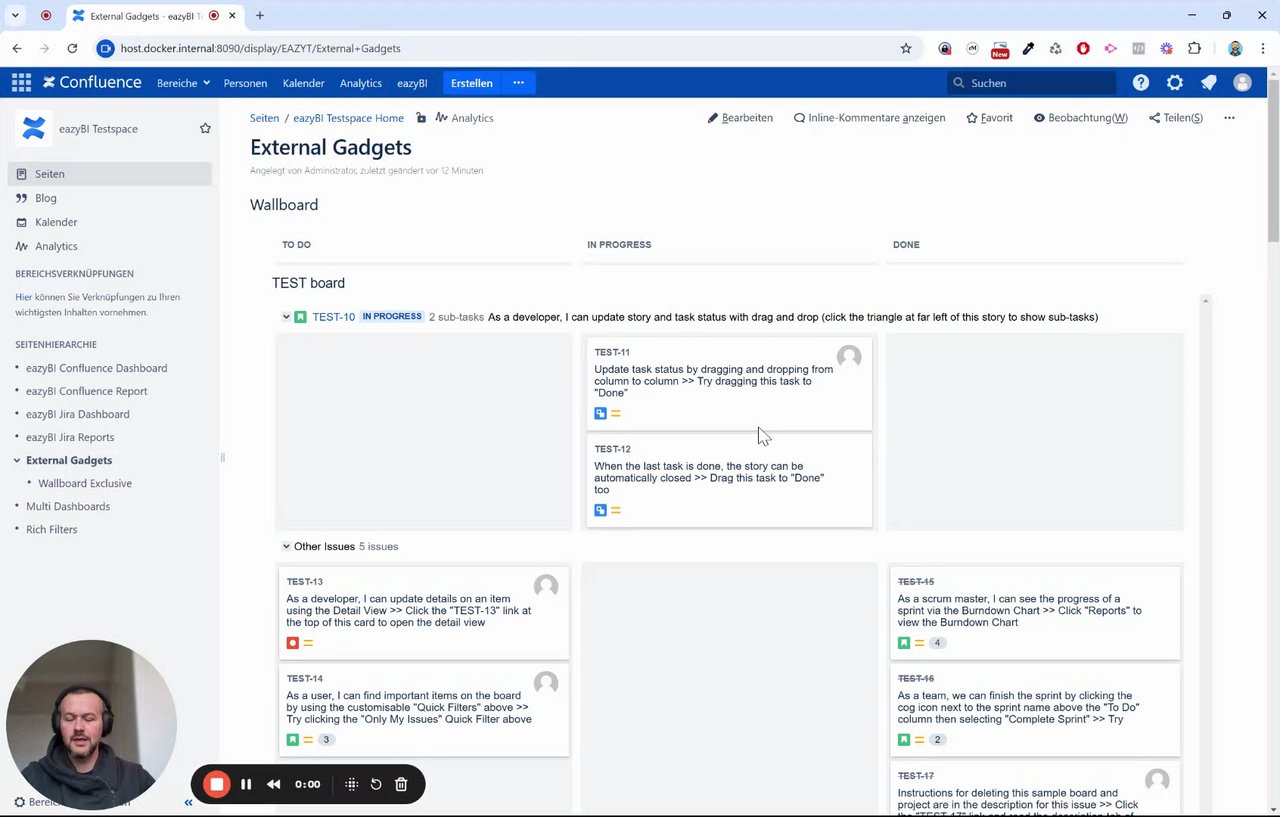Open the browser extensions puzzle menu

(1194, 48)
